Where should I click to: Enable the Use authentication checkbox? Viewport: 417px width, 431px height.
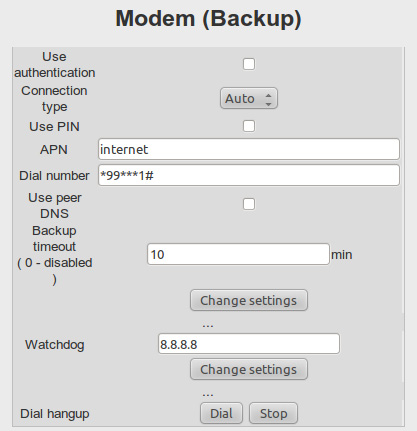(249, 64)
